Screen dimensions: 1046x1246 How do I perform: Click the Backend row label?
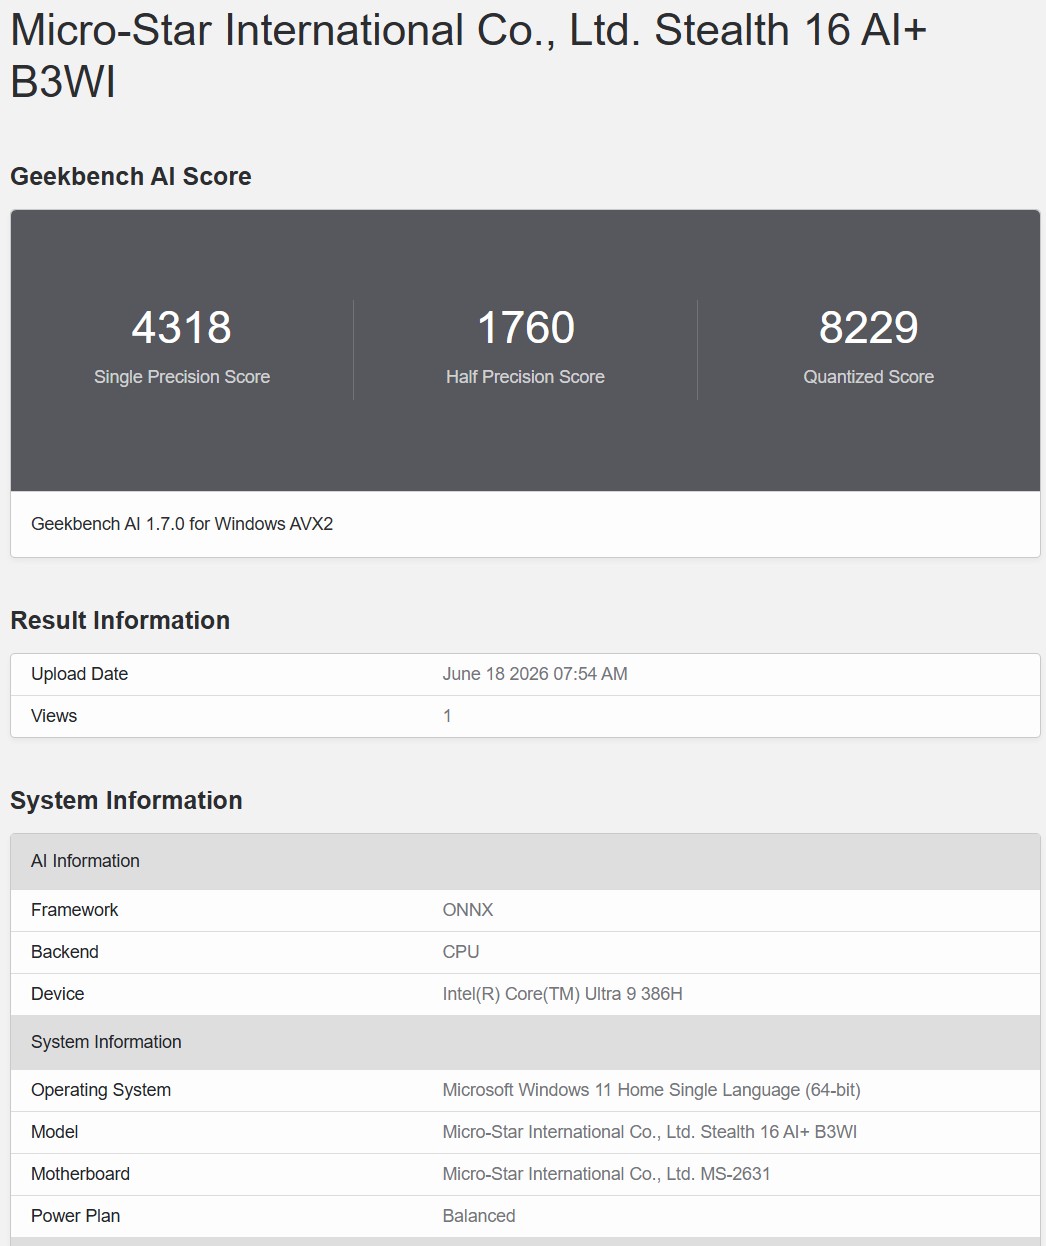click(65, 952)
